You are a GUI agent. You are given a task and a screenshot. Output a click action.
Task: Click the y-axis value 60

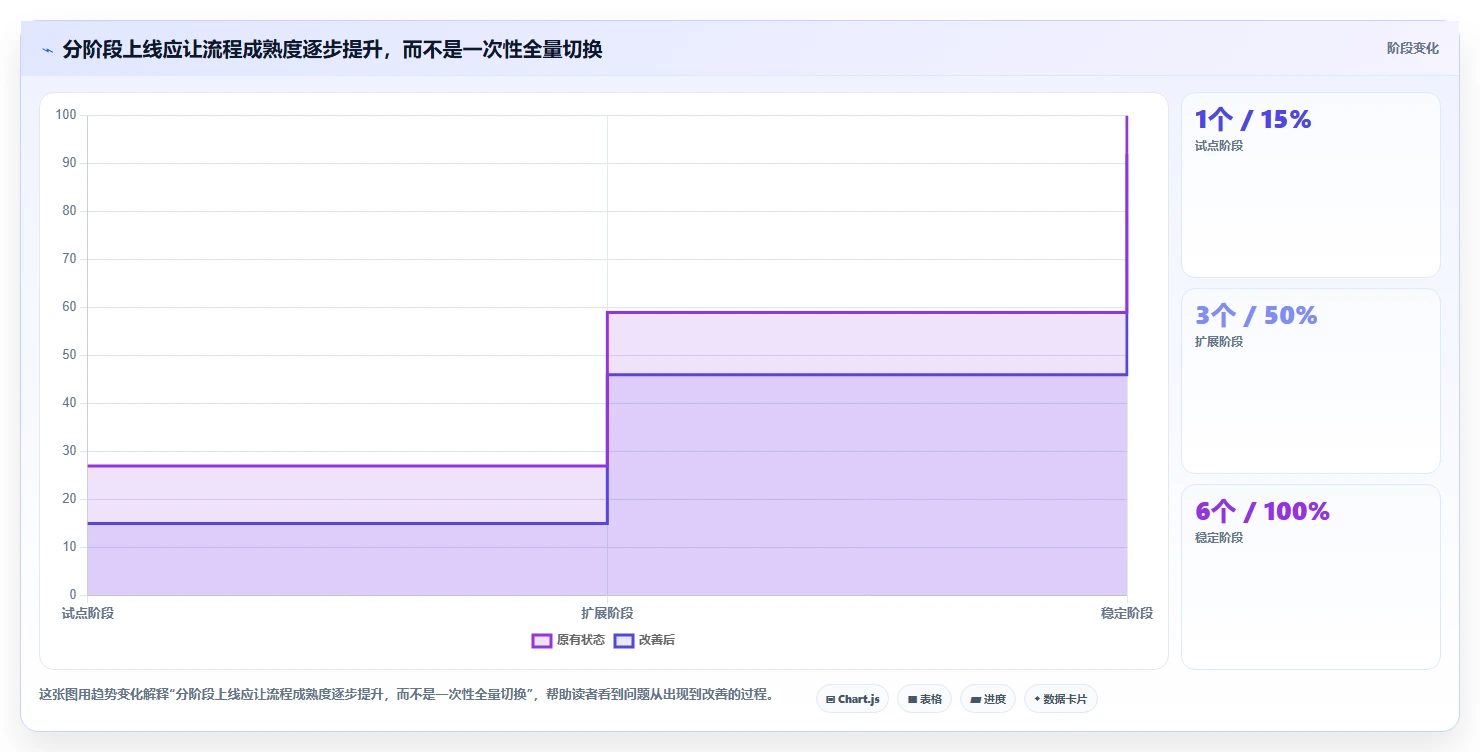(x=69, y=307)
